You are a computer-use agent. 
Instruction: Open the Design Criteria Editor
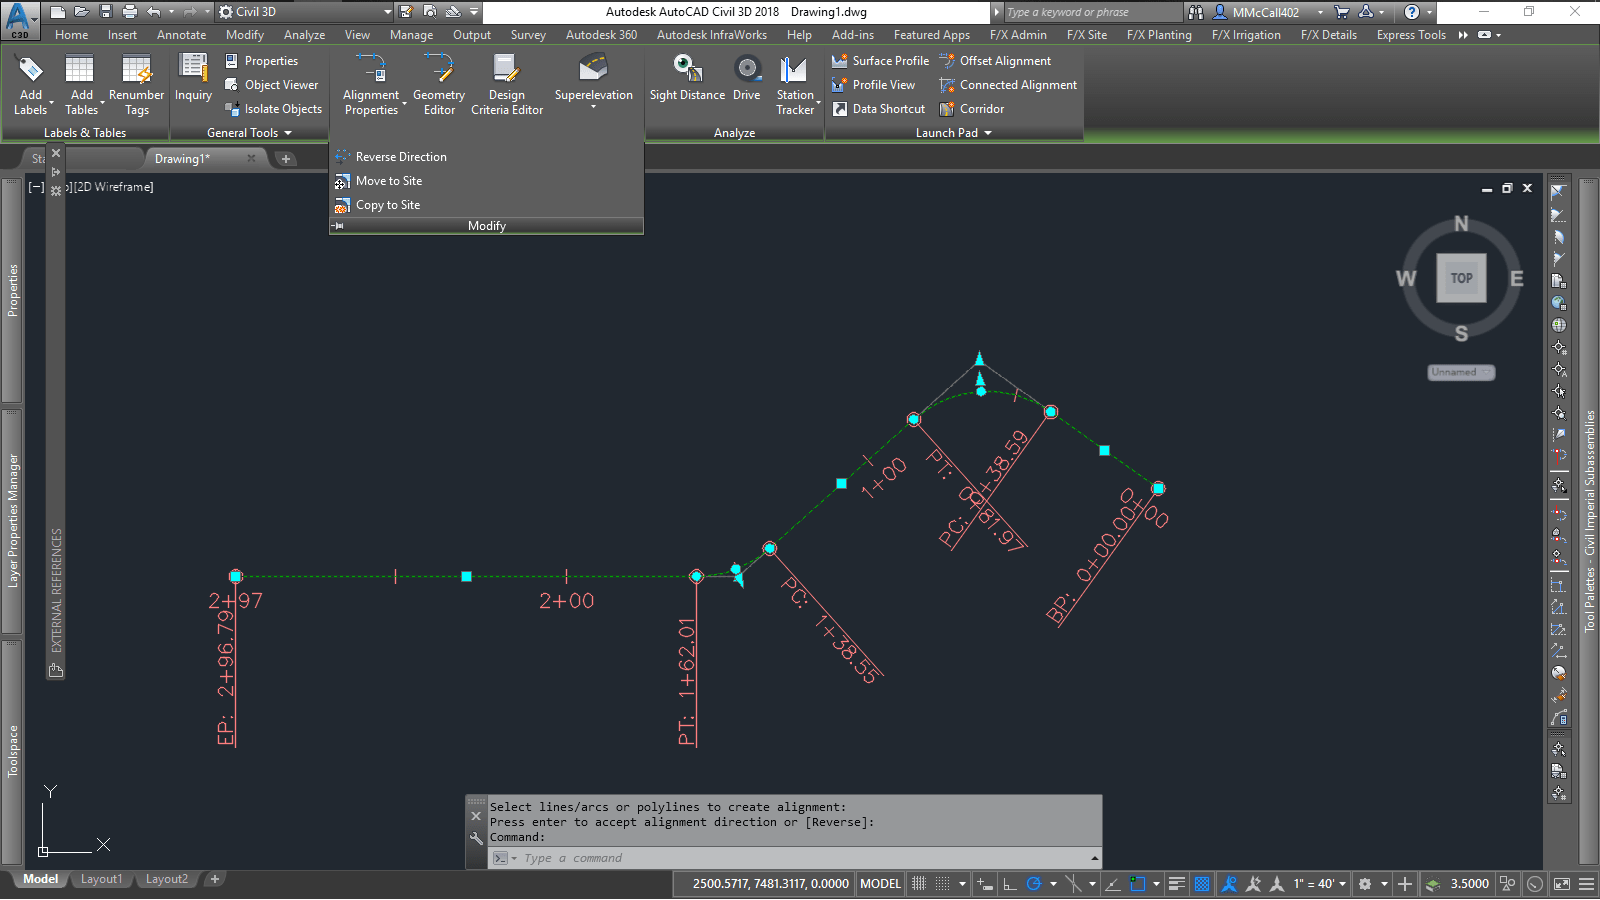click(x=507, y=85)
